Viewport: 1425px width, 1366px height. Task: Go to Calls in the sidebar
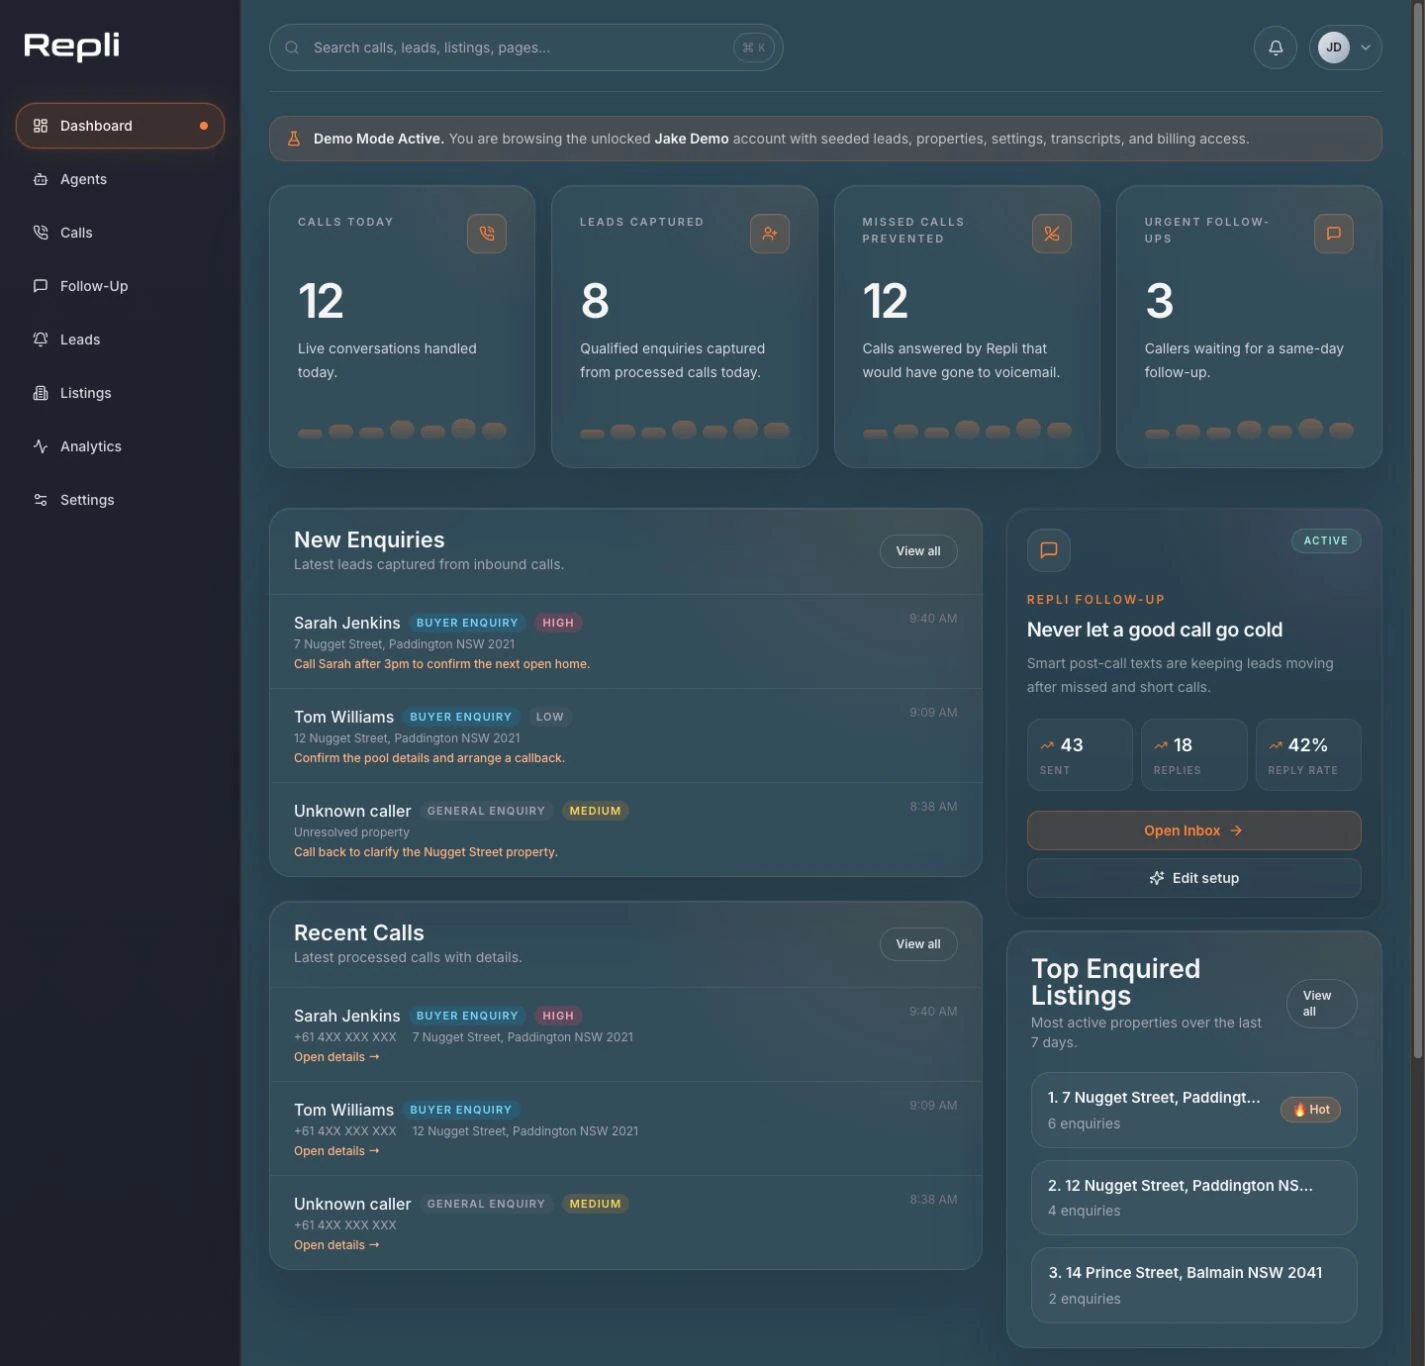pyautogui.click(x=120, y=232)
